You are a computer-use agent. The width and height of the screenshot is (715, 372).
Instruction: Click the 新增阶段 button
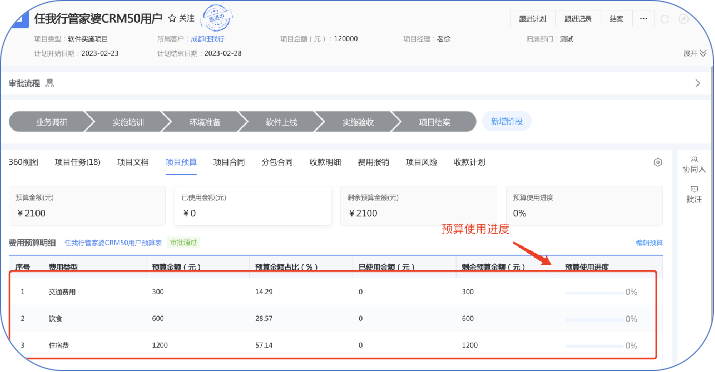point(507,121)
